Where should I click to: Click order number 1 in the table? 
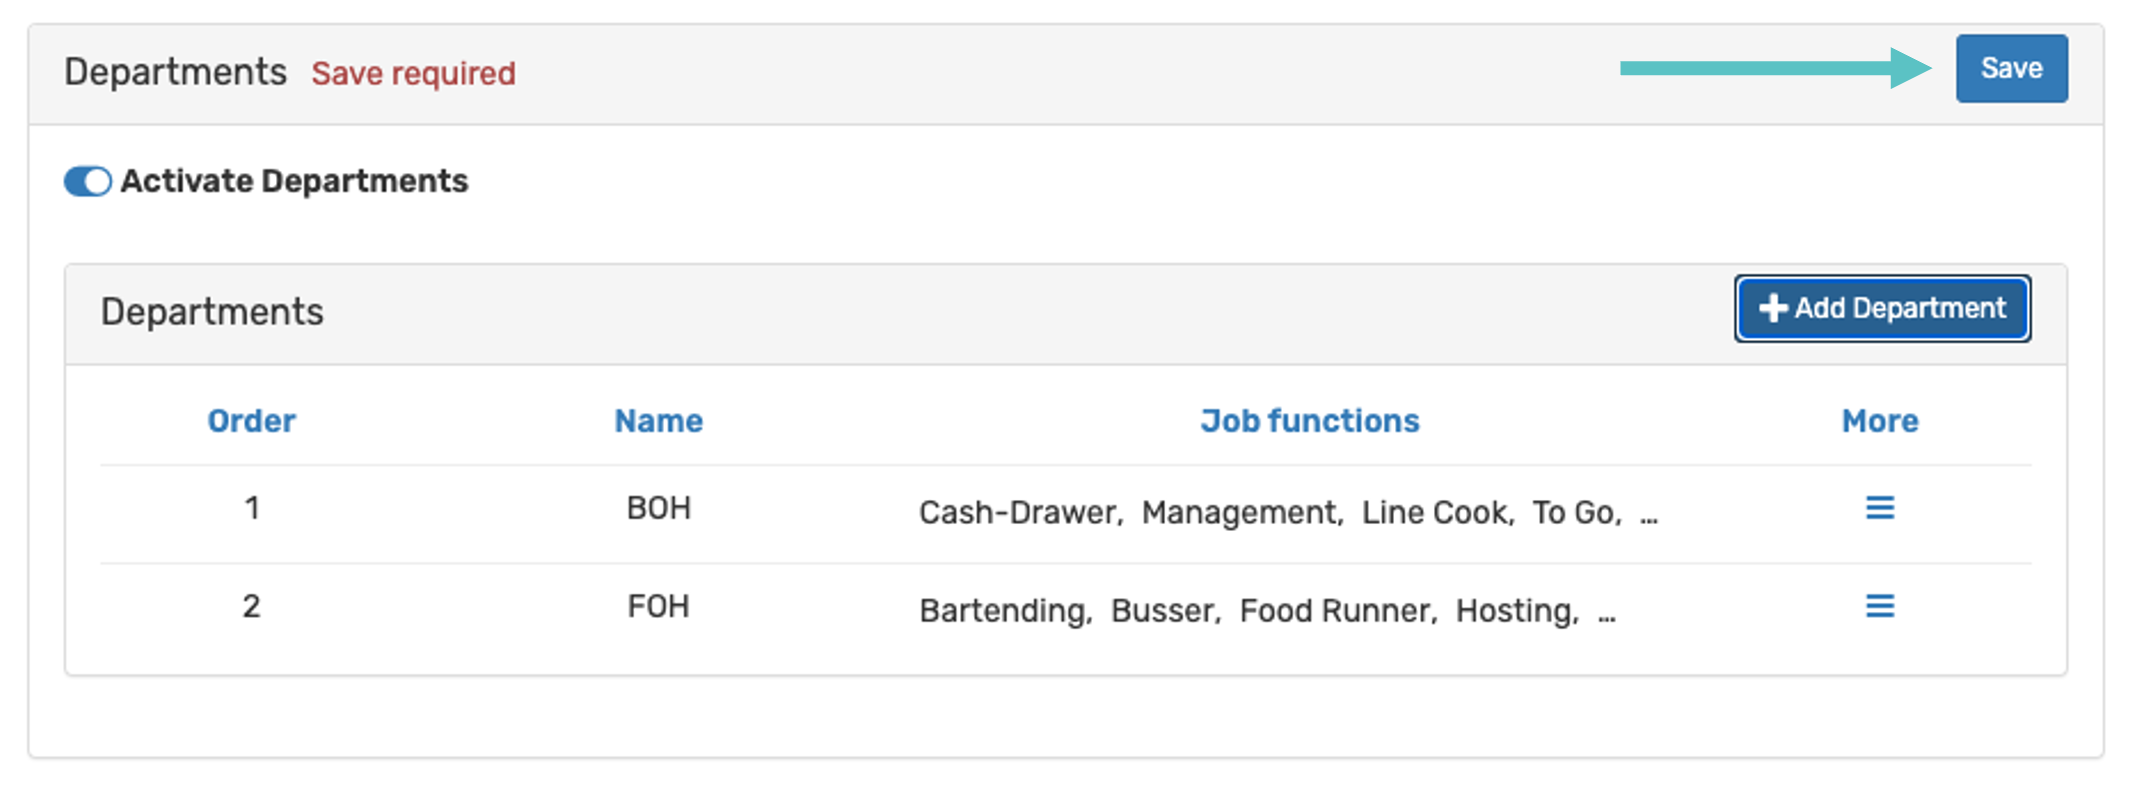pos(252,508)
